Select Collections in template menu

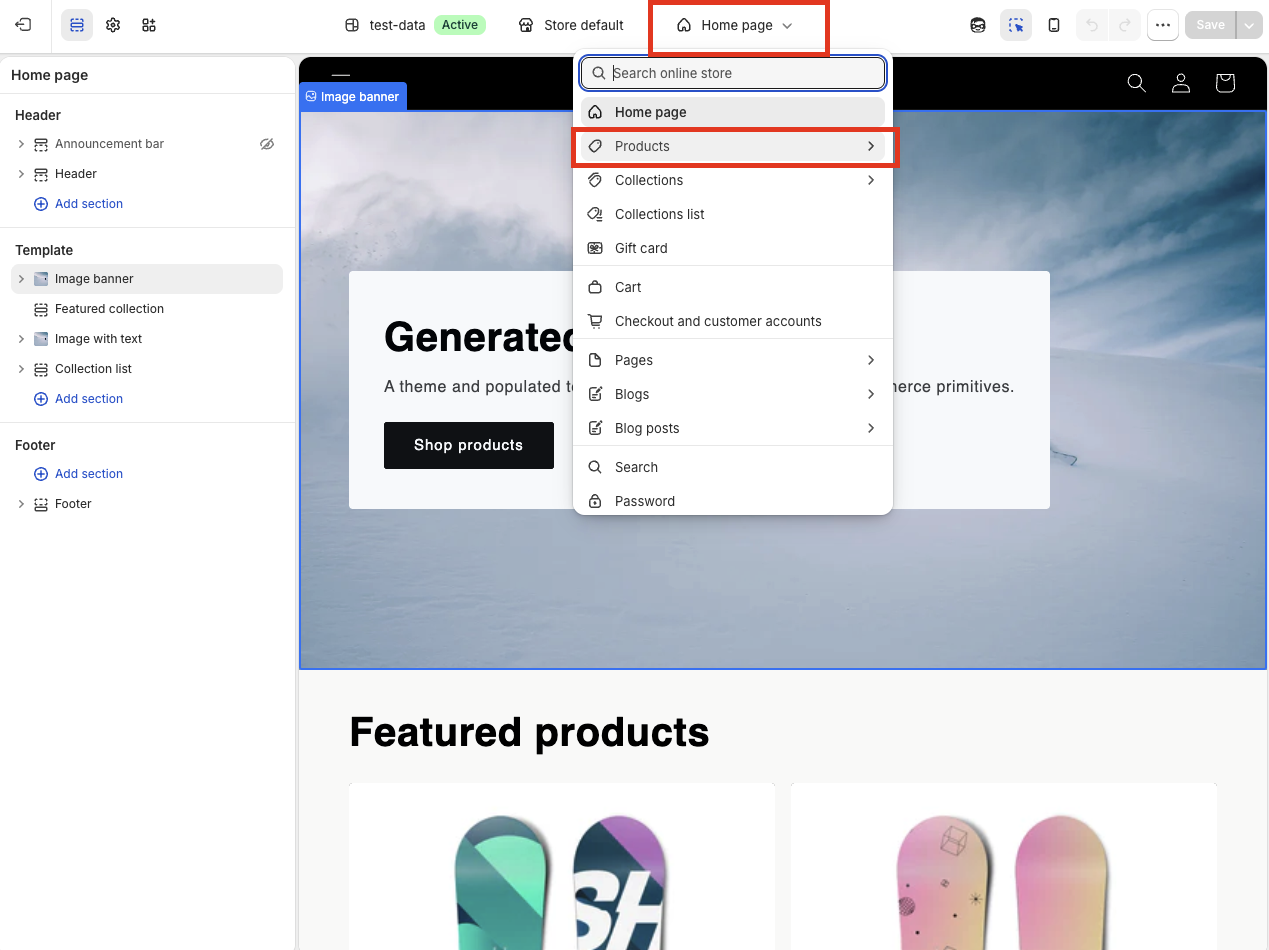(733, 180)
